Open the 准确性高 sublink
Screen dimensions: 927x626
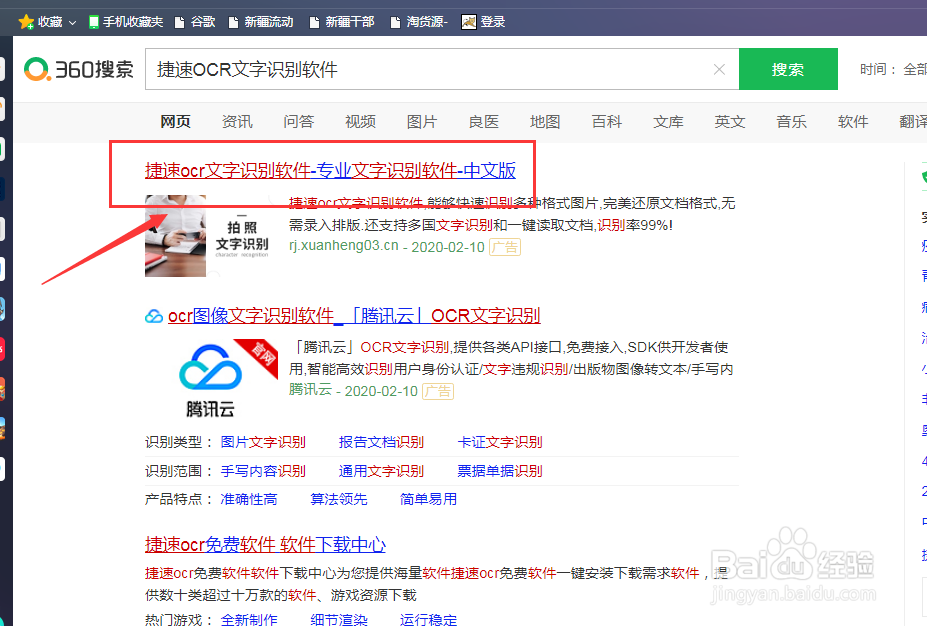[249, 499]
